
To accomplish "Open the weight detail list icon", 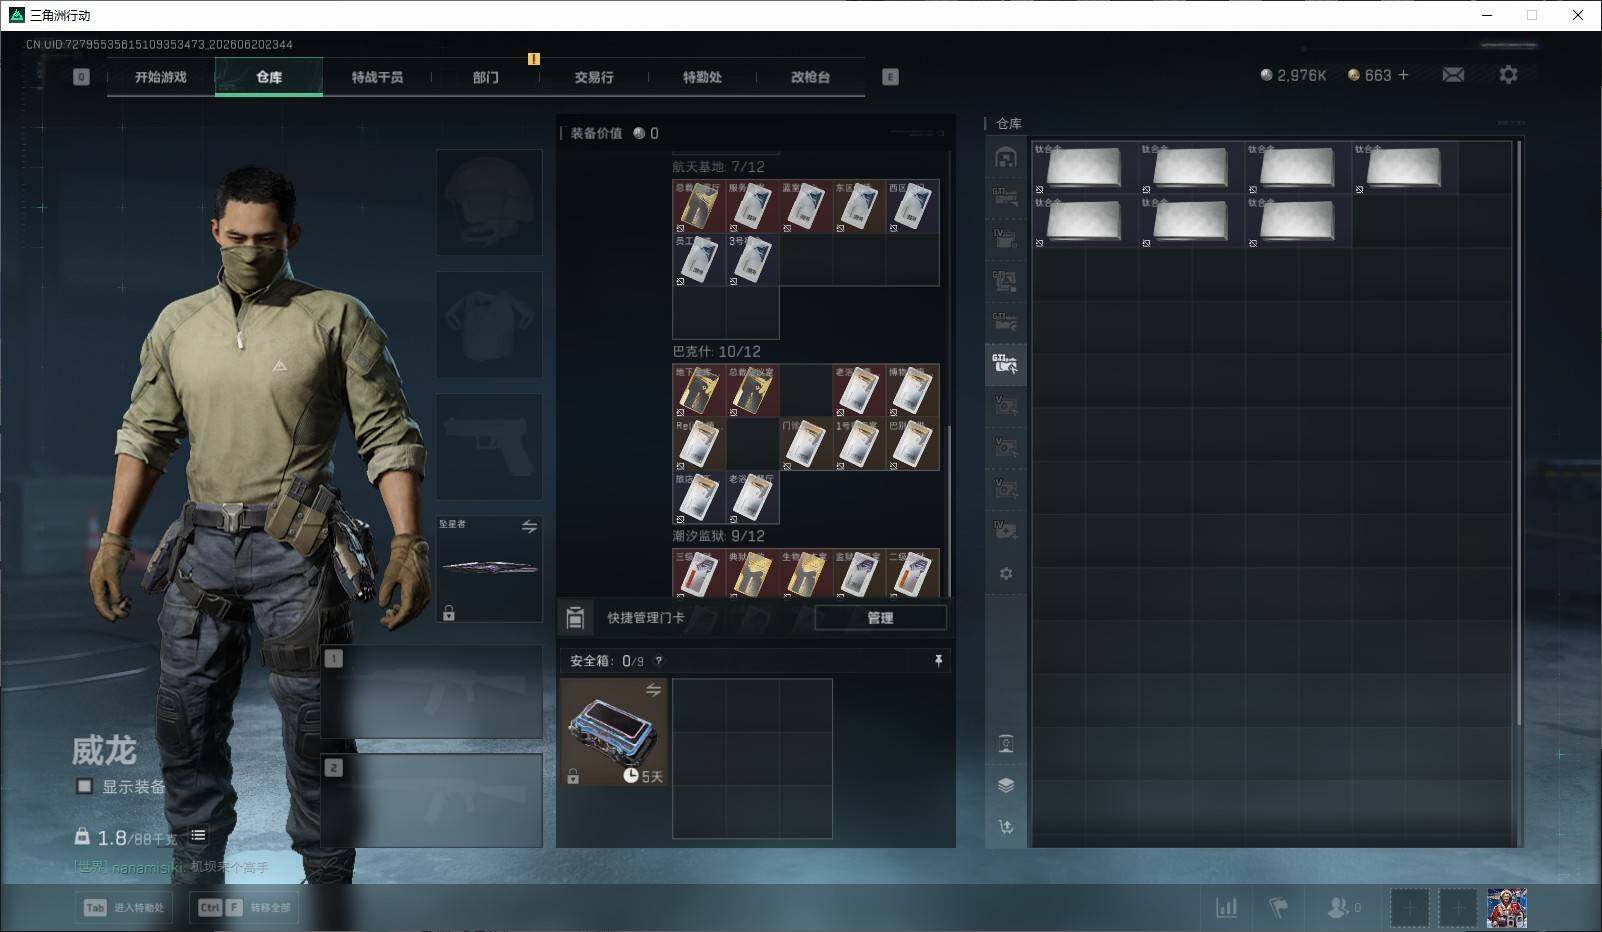I will click(198, 835).
